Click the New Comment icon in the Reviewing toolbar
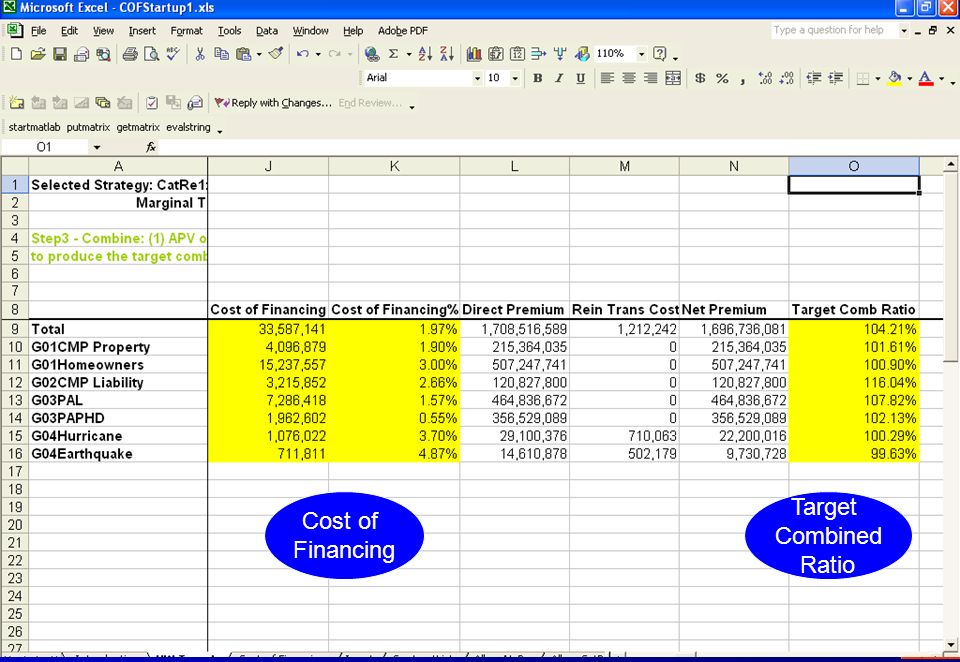 pyautogui.click(x=17, y=103)
